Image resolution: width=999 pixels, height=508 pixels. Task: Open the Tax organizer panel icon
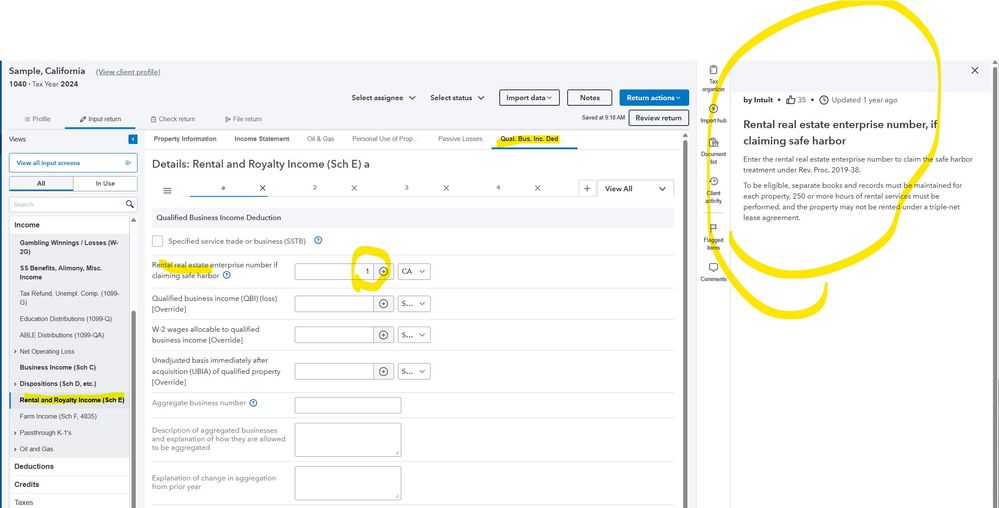713,71
